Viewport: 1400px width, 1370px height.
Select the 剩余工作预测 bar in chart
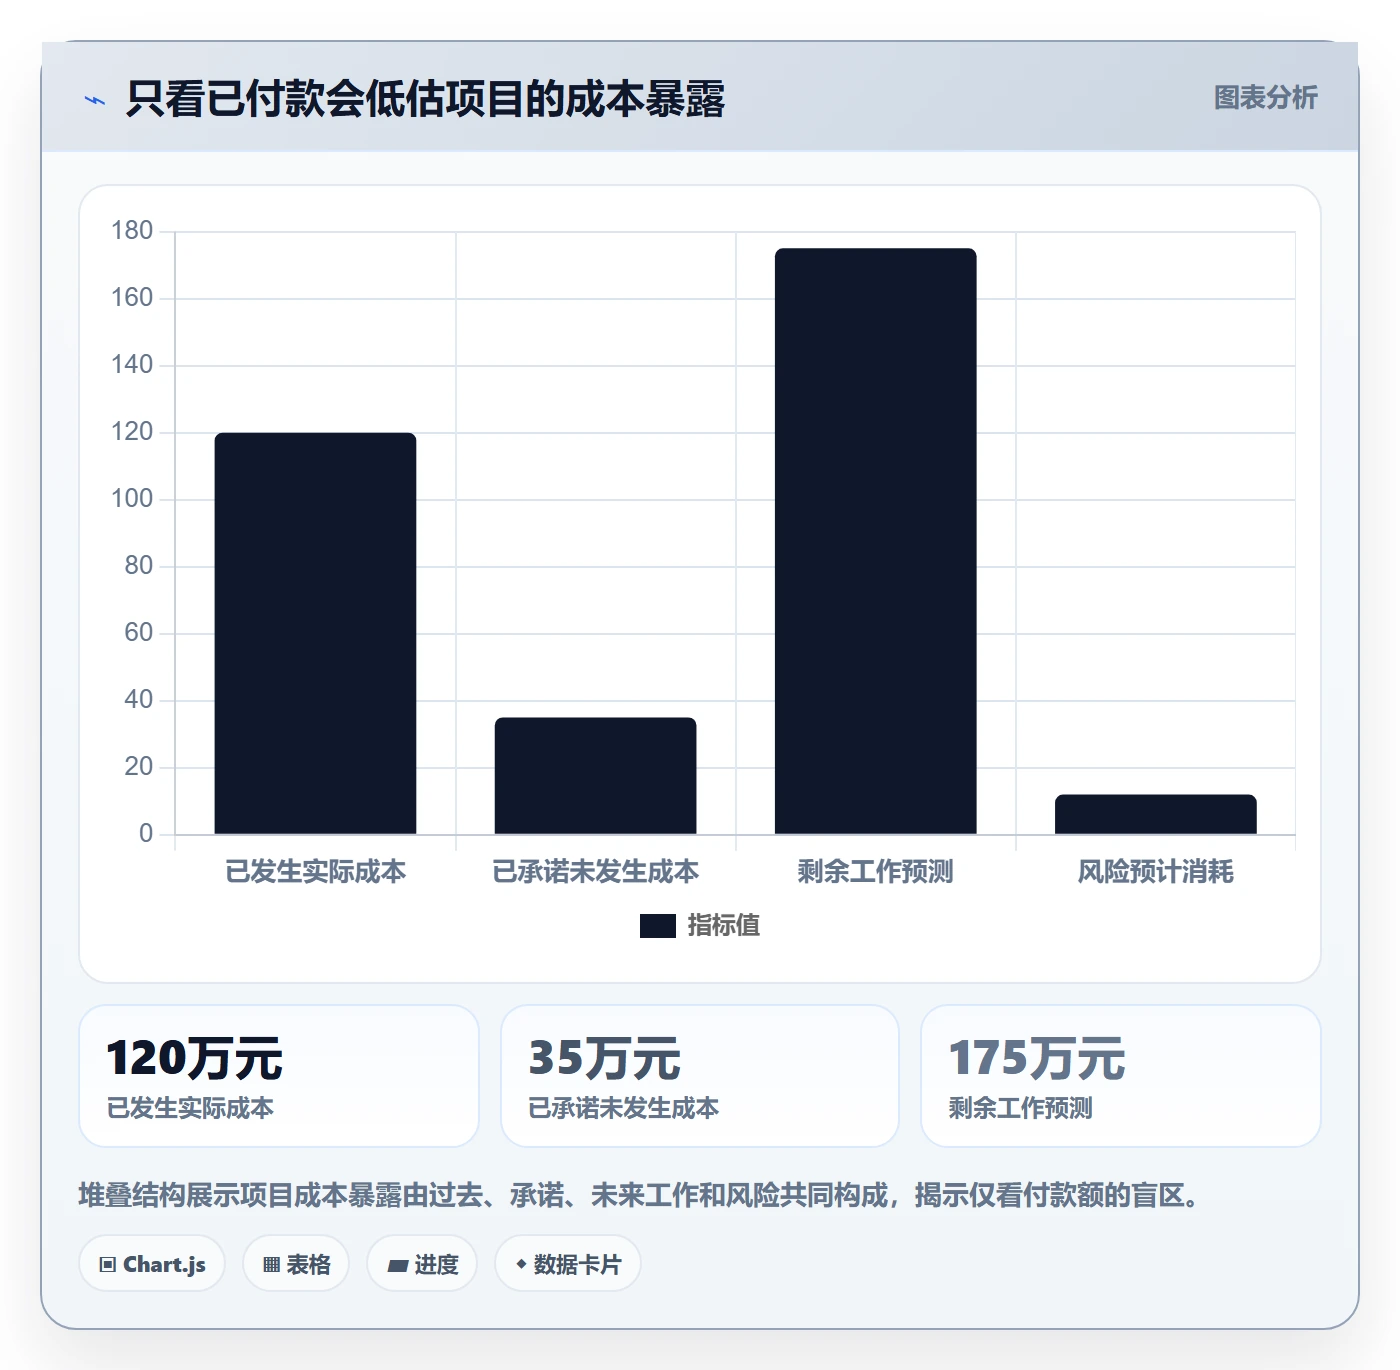tap(875, 541)
